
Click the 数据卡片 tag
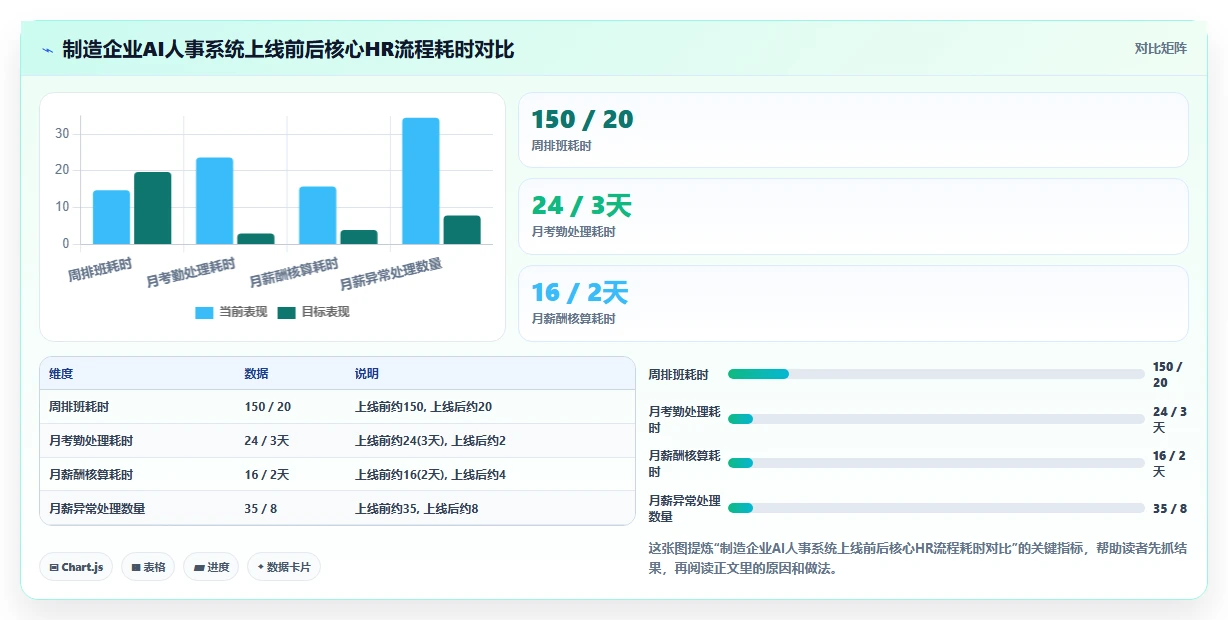click(284, 567)
